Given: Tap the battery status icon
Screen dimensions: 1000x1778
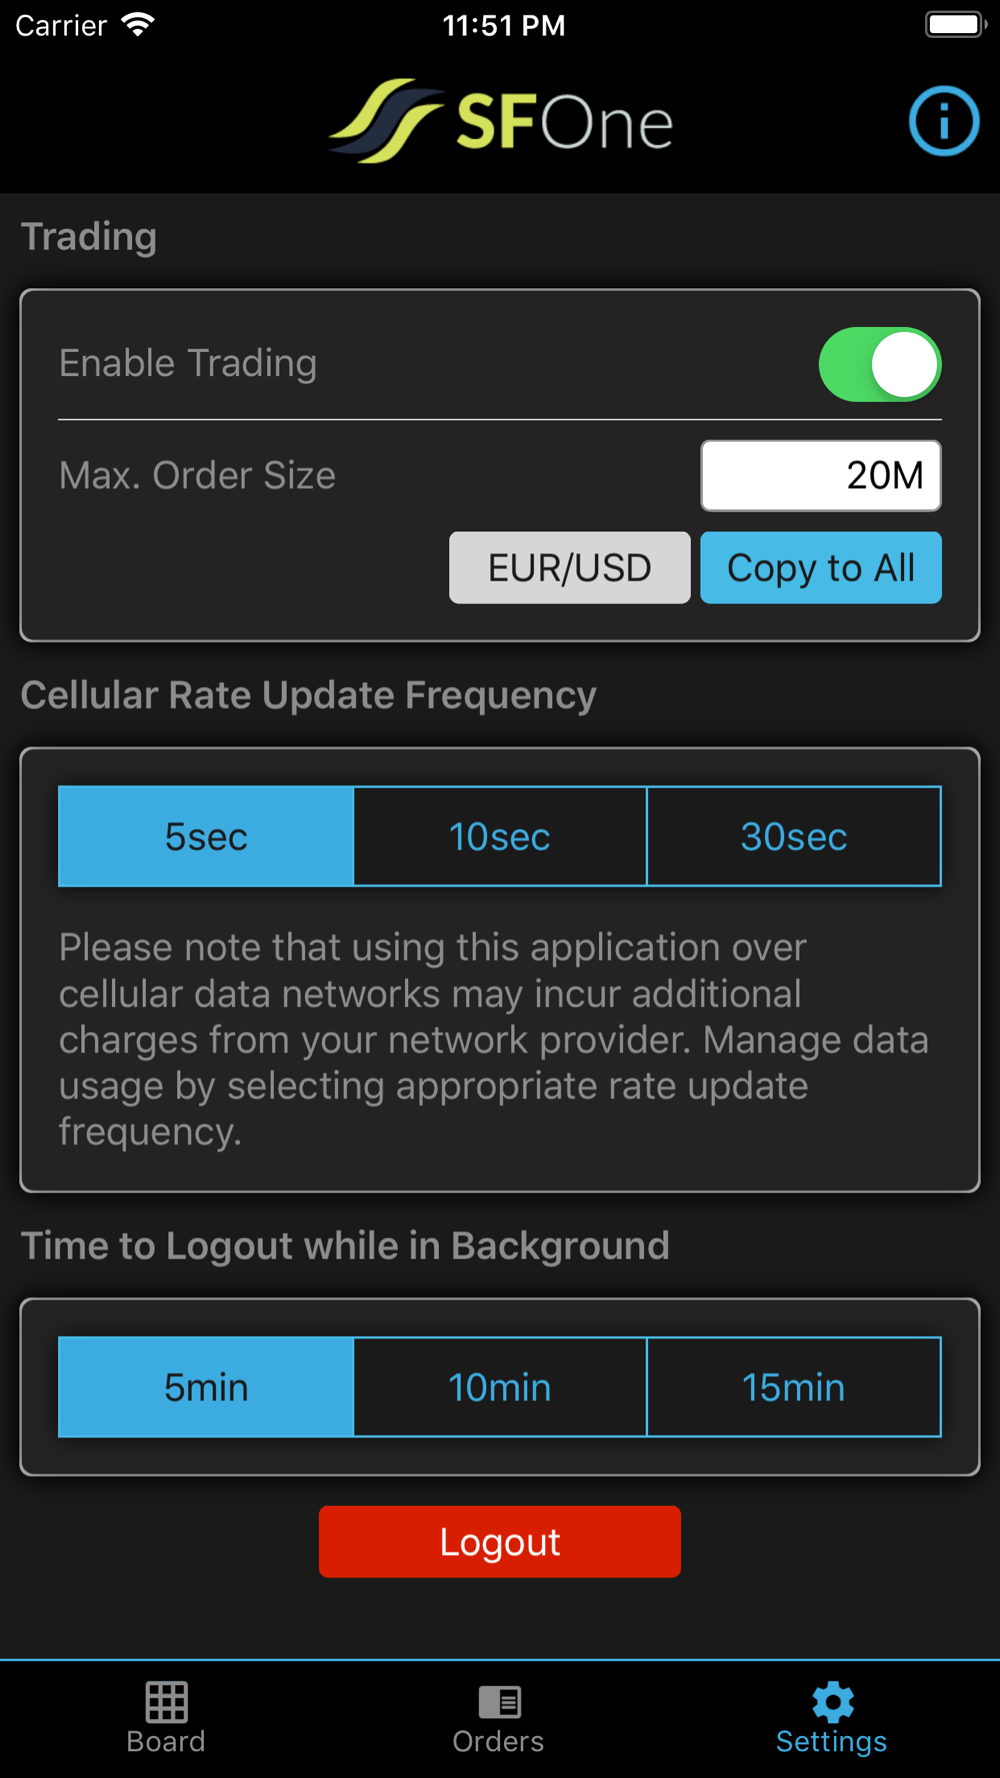Looking at the screenshot, I should point(955,24).
